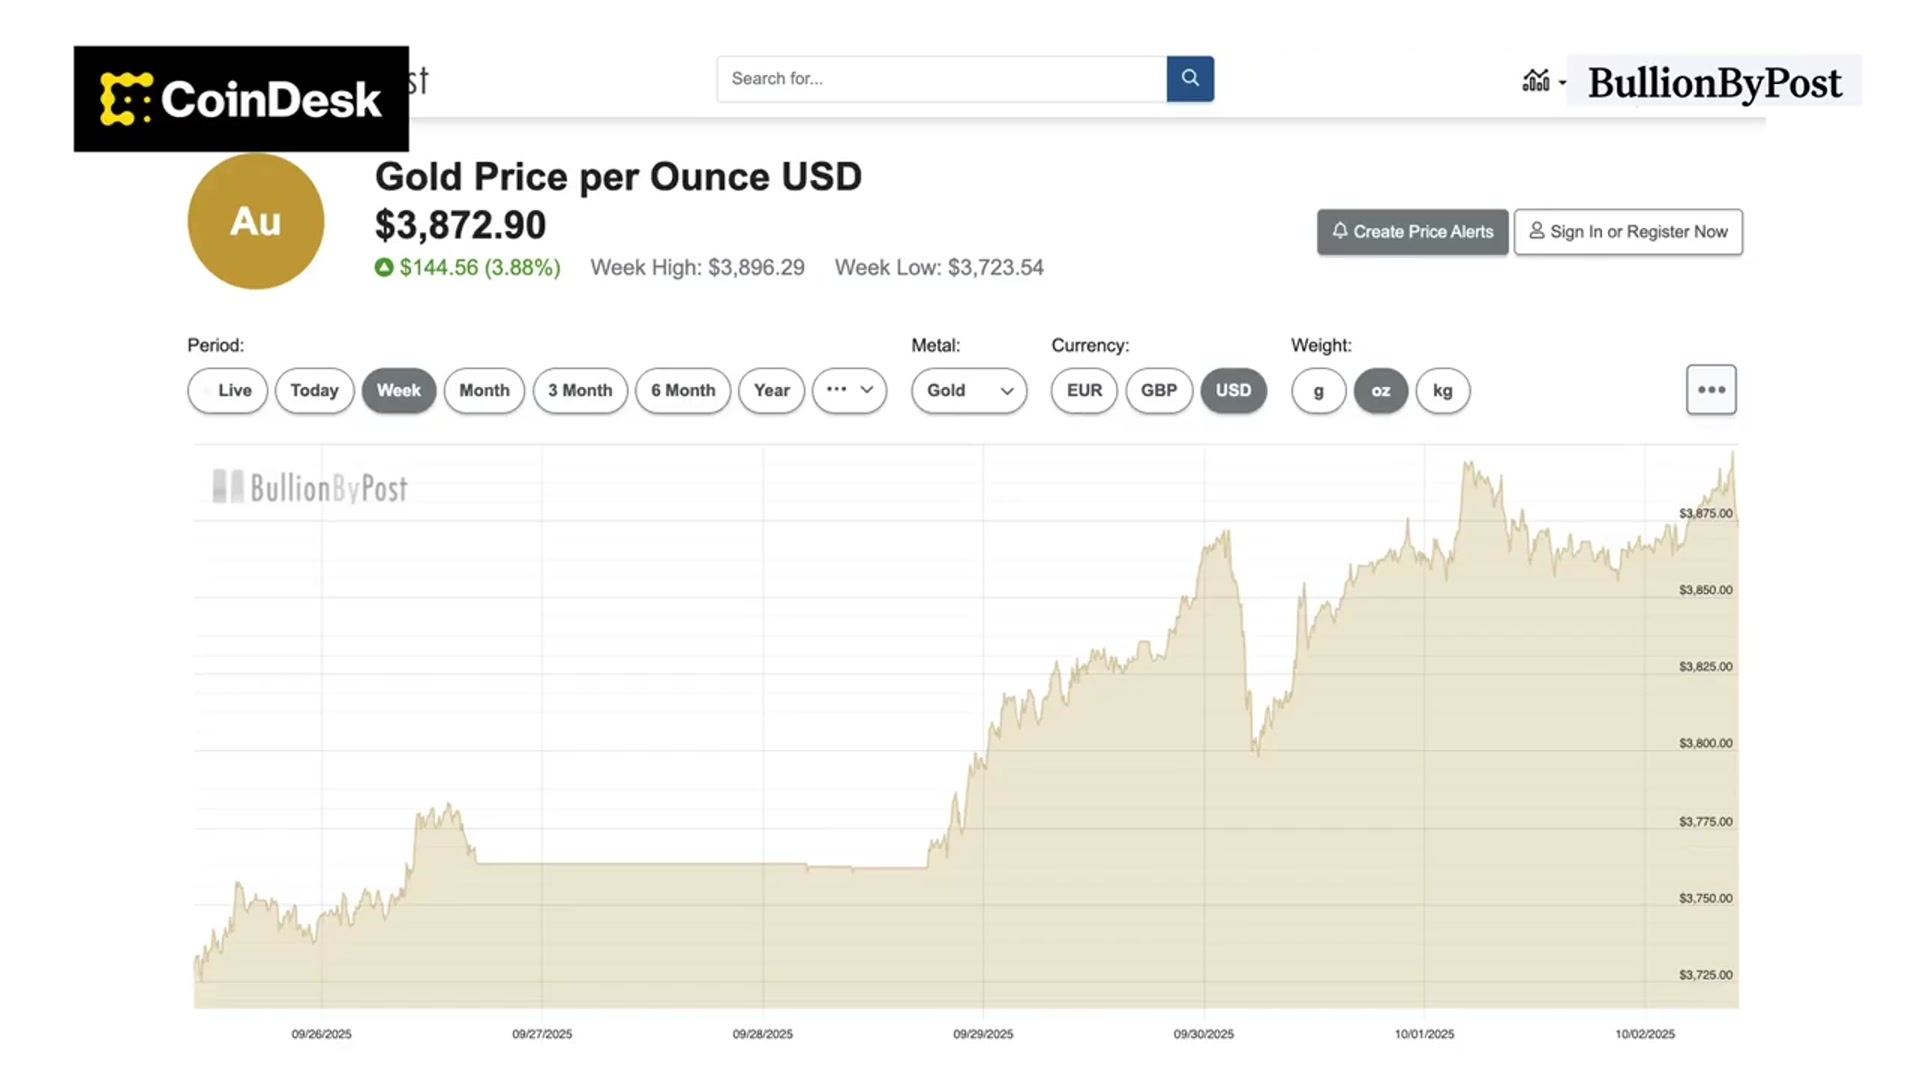Click Sign In or Register Now
The height and width of the screenshot is (1080, 1920).
pyautogui.click(x=1628, y=232)
